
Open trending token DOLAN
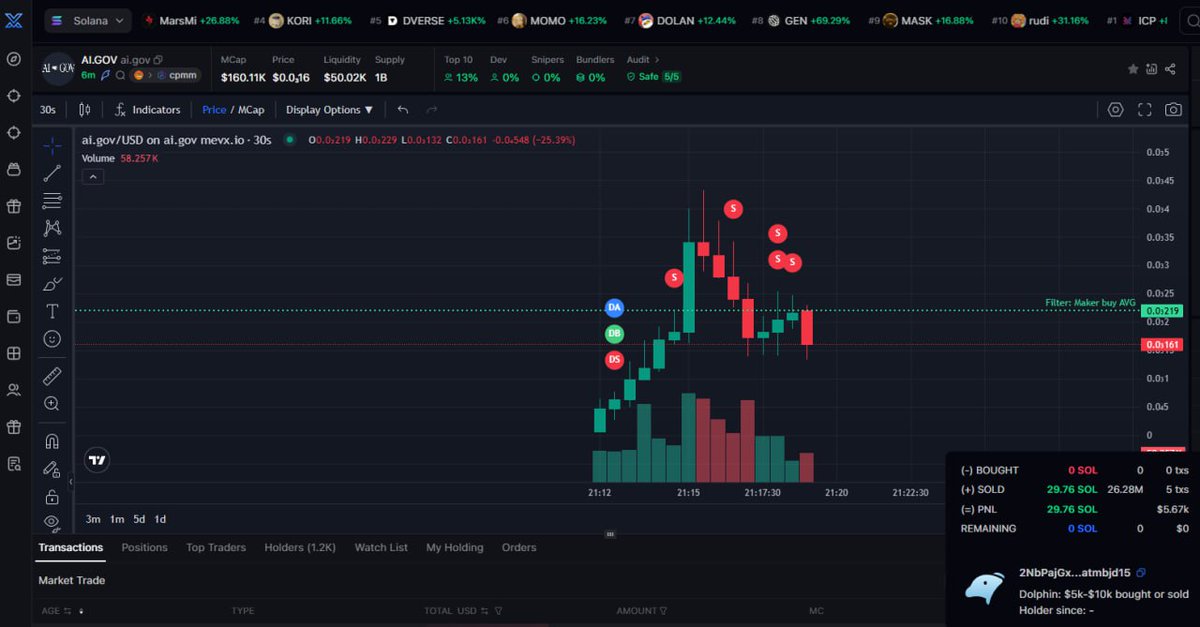(680, 20)
